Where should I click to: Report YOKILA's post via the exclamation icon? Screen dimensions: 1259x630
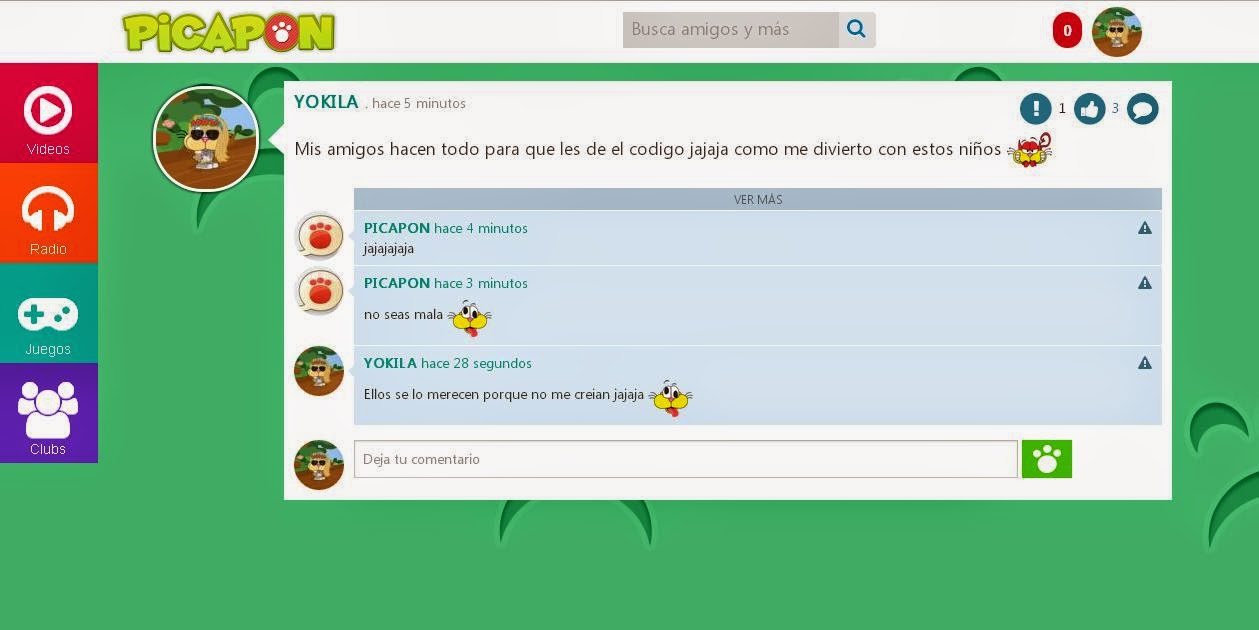tap(1036, 108)
